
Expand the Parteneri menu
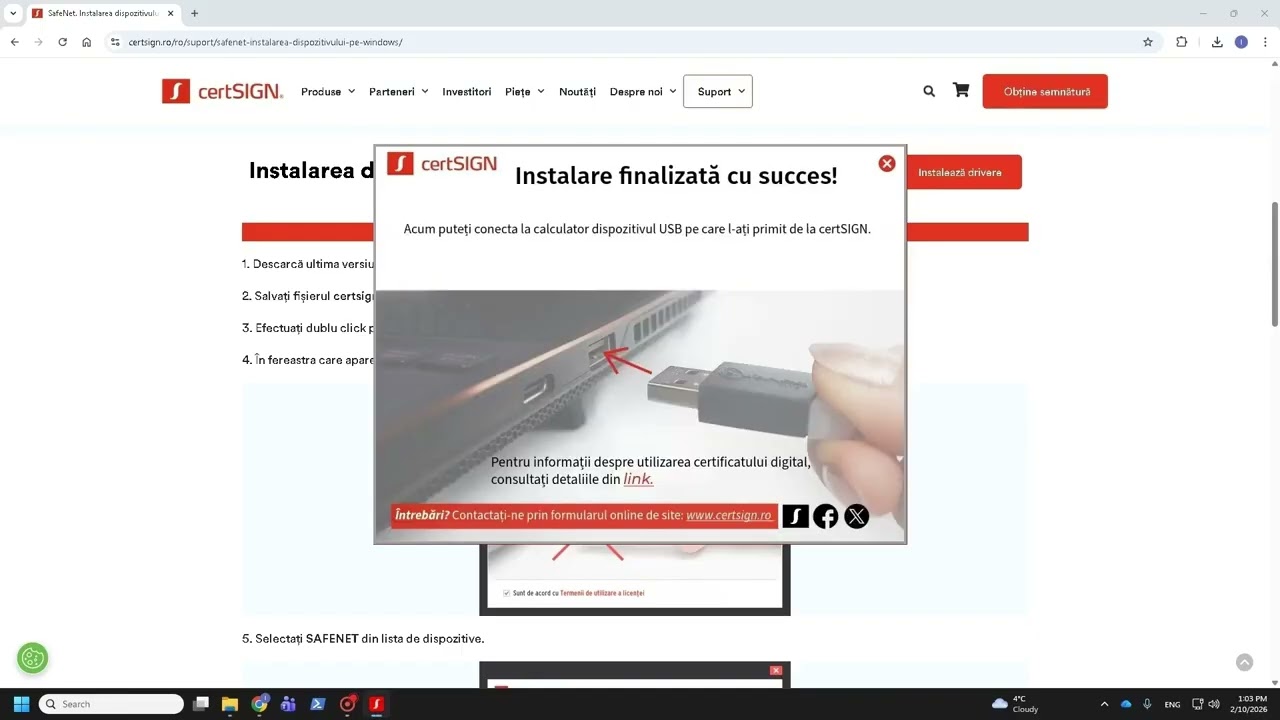(x=398, y=91)
